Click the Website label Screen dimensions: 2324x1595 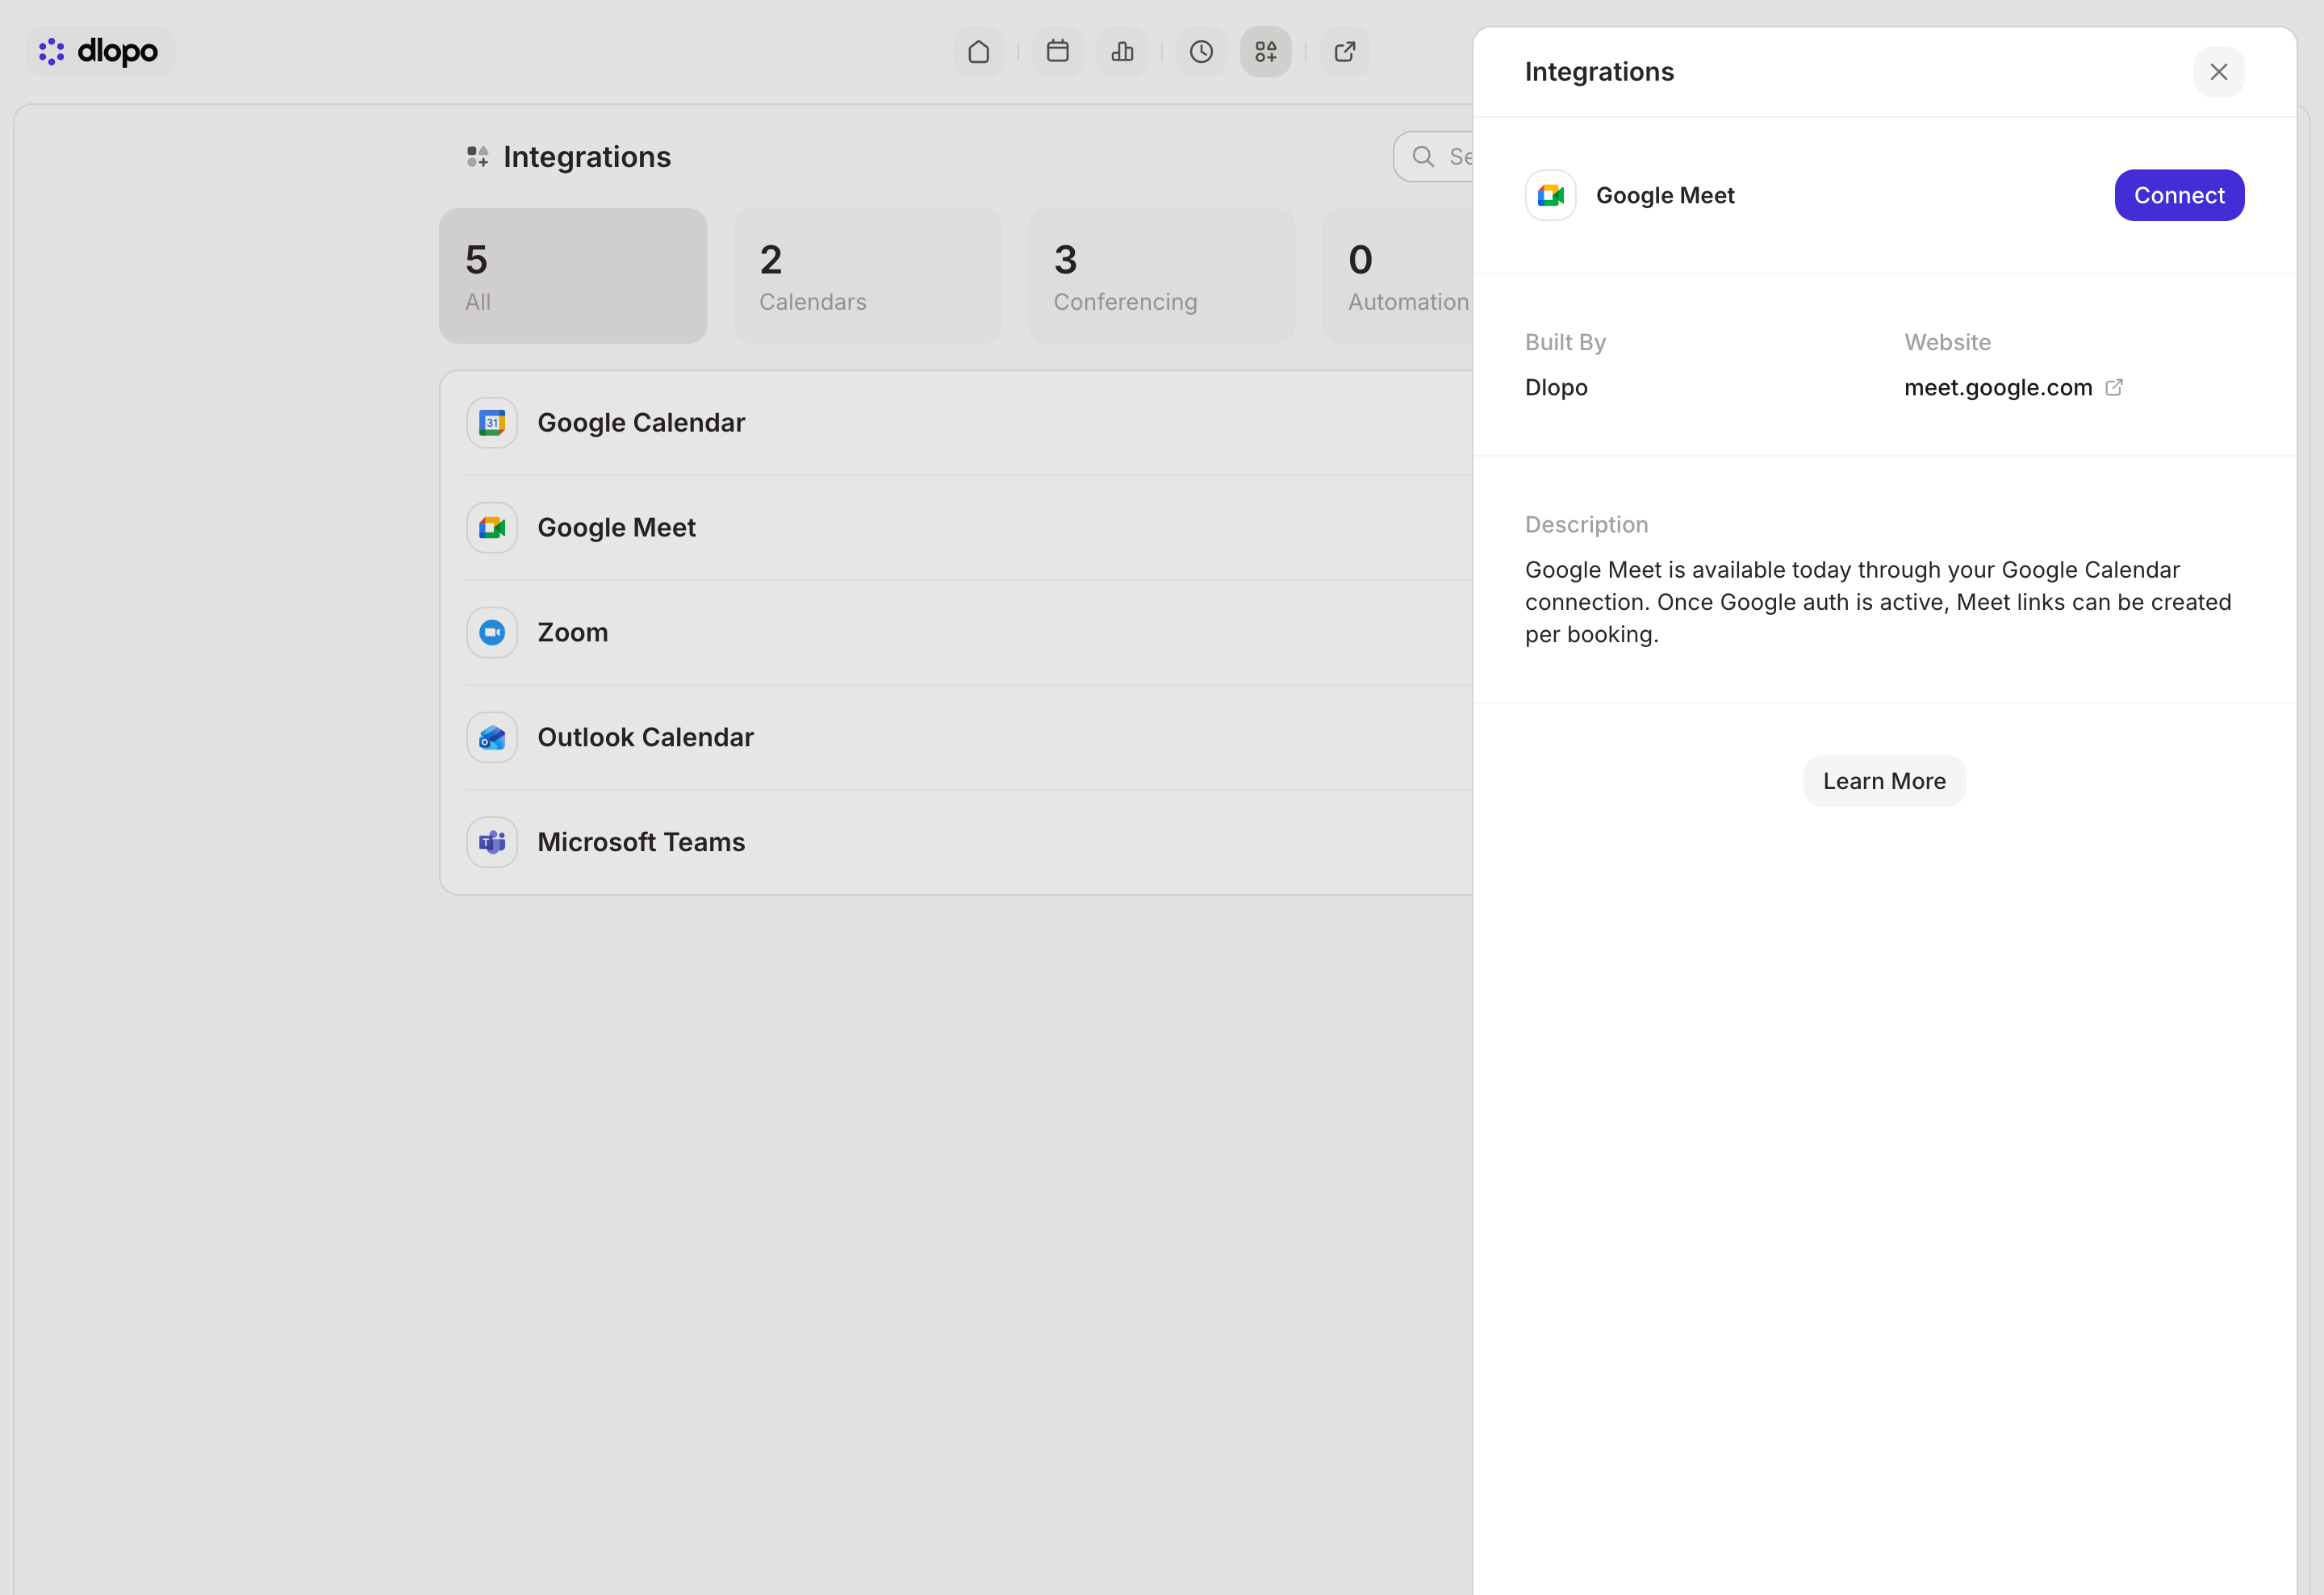coord(1947,343)
